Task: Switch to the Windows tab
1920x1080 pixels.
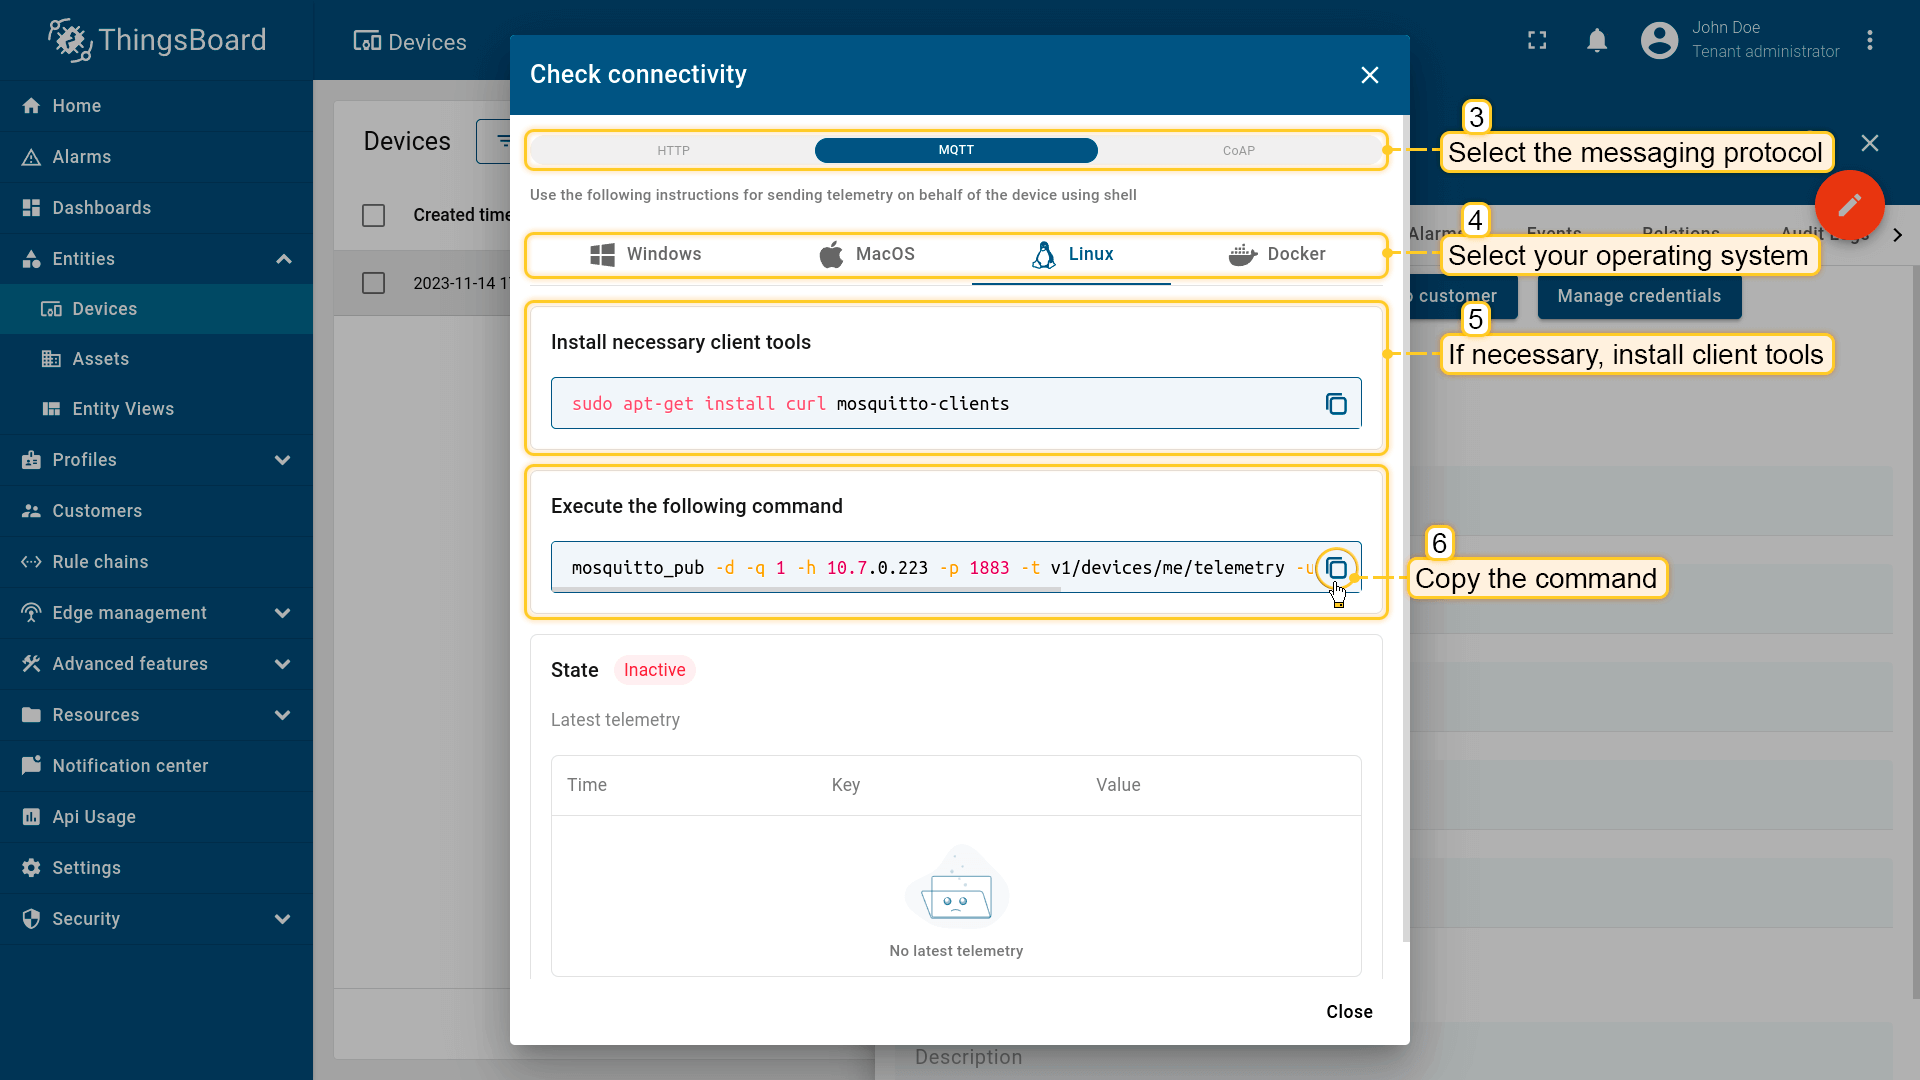Action: point(646,254)
